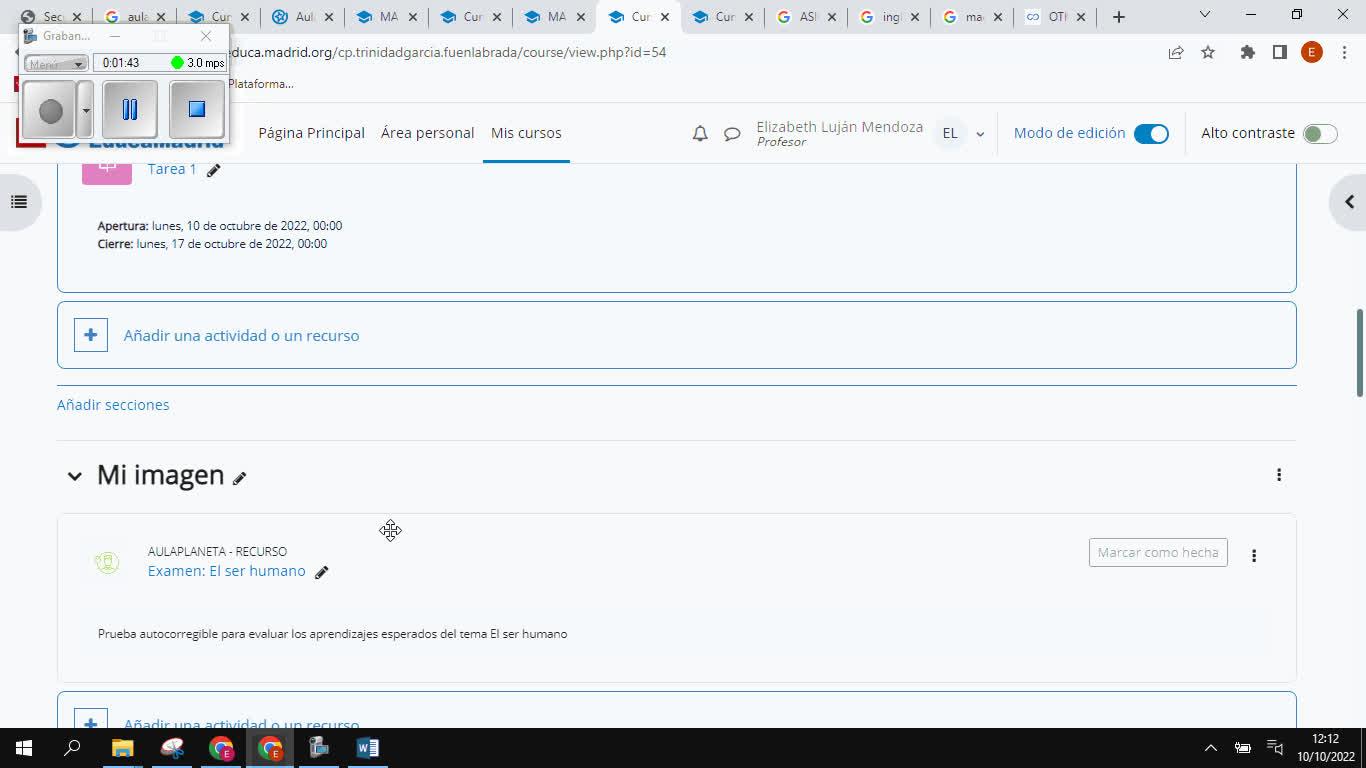Open Windows taskbar search
The height and width of the screenshot is (768, 1366).
(72, 748)
